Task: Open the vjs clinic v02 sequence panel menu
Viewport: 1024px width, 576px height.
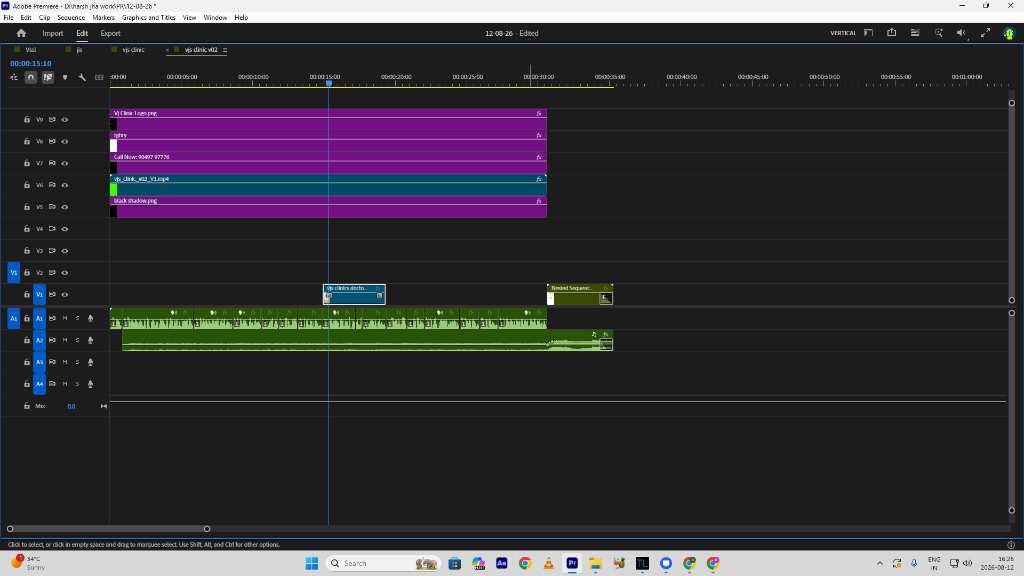Action: click(225, 50)
